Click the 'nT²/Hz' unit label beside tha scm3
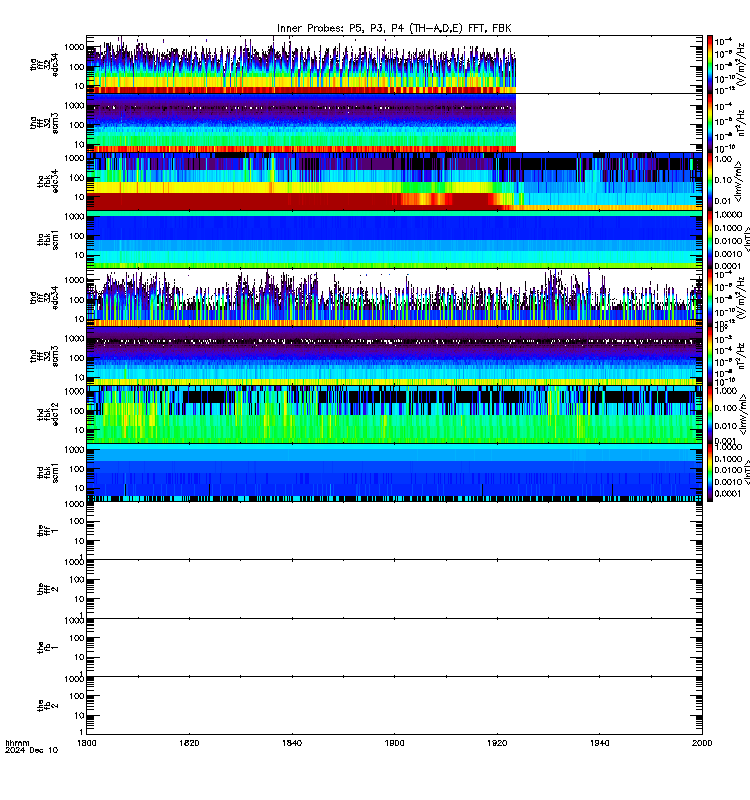 click(x=742, y=123)
